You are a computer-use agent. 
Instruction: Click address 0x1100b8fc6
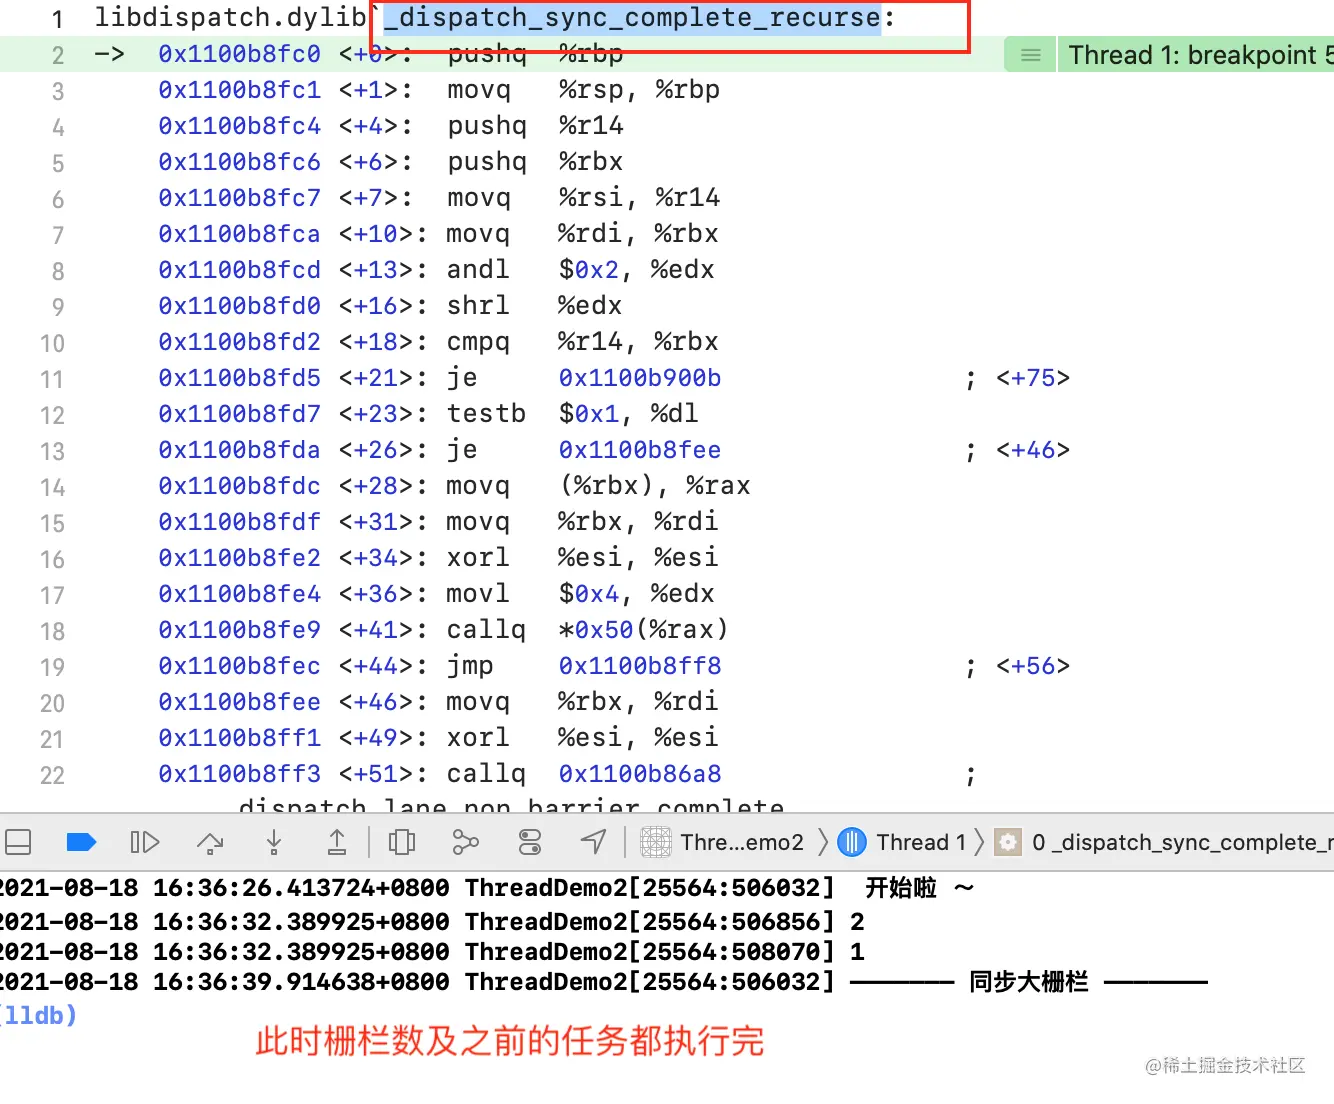[x=240, y=162]
